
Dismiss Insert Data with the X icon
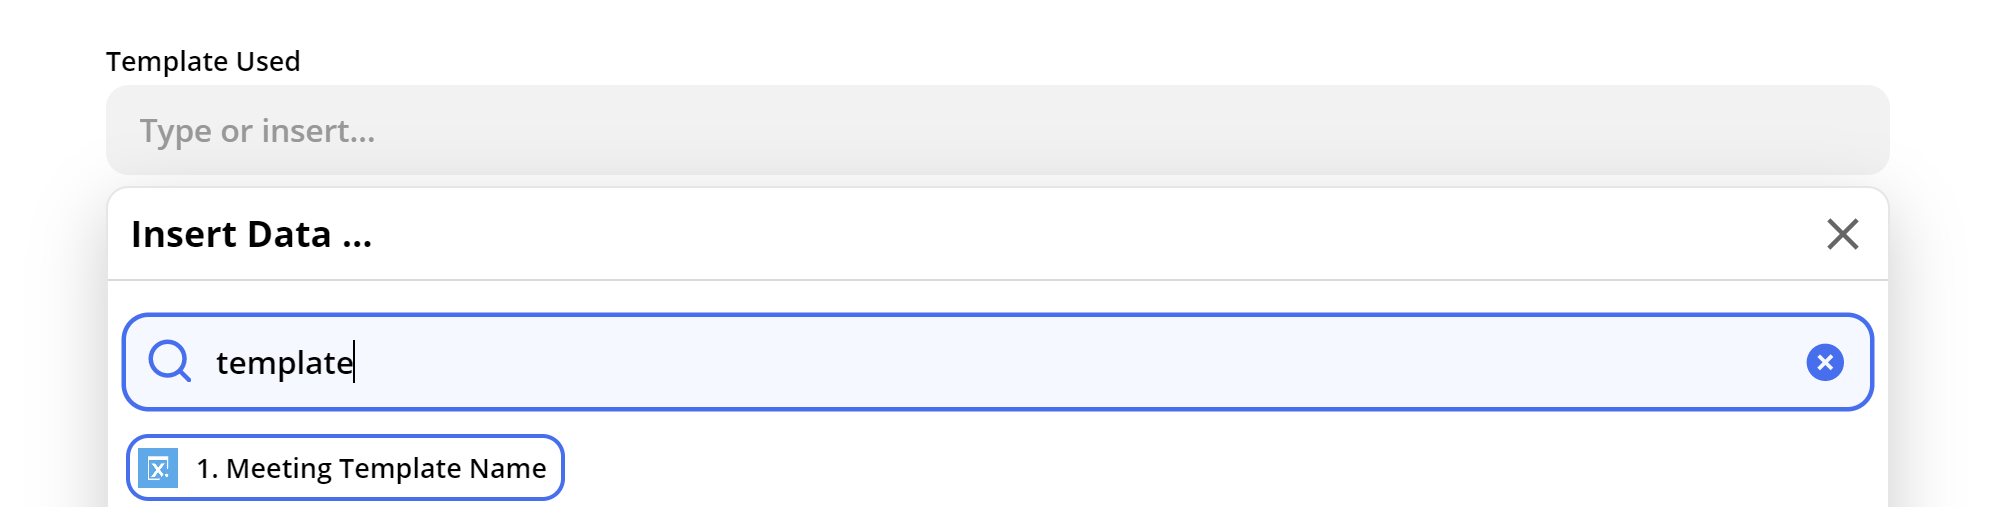[1842, 234]
